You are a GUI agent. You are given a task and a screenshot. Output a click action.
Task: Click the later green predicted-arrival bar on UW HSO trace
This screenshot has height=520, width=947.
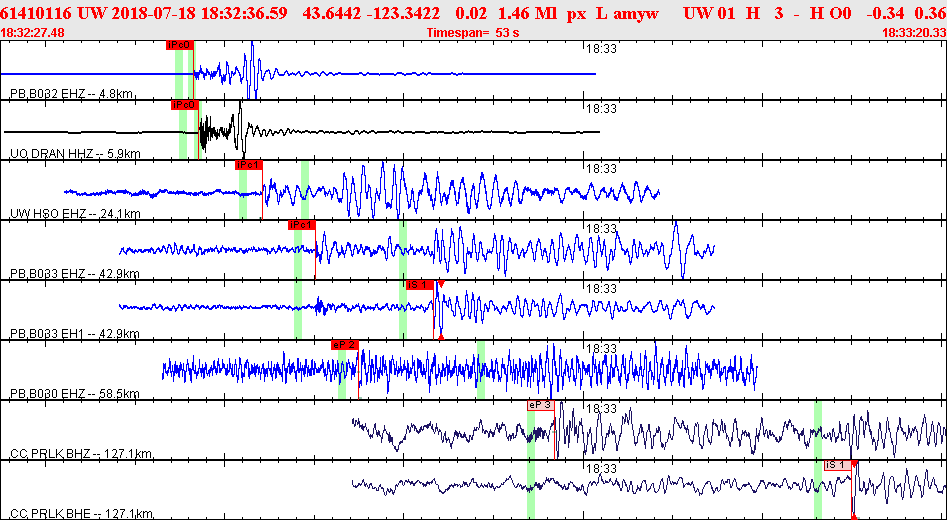[x=305, y=189]
